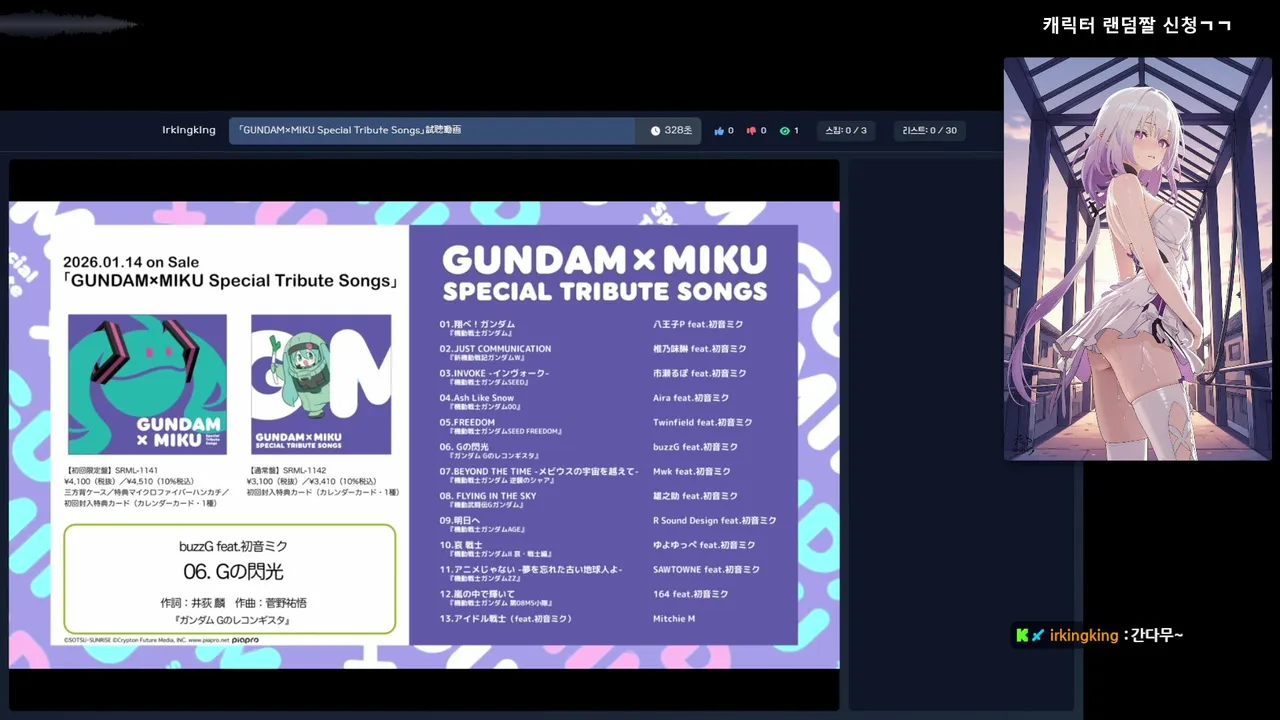This screenshot has height=720, width=1280.
Task: Click artist Twinfield feat.初音ミク
Action: coord(703,423)
